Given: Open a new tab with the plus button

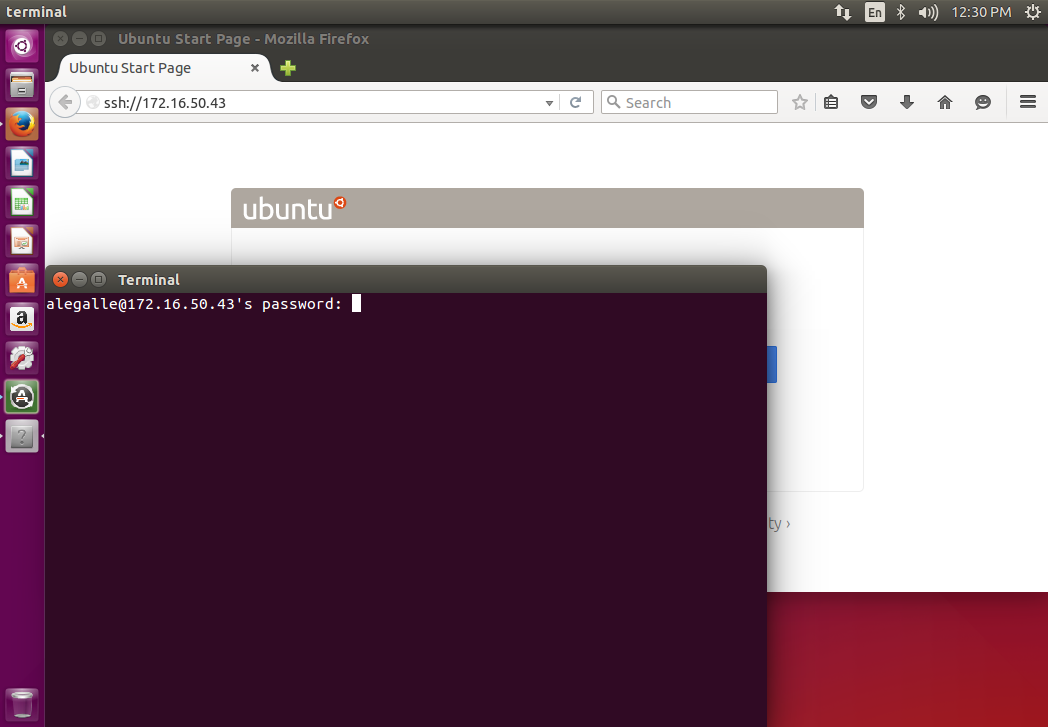Looking at the screenshot, I should pyautogui.click(x=287, y=68).
